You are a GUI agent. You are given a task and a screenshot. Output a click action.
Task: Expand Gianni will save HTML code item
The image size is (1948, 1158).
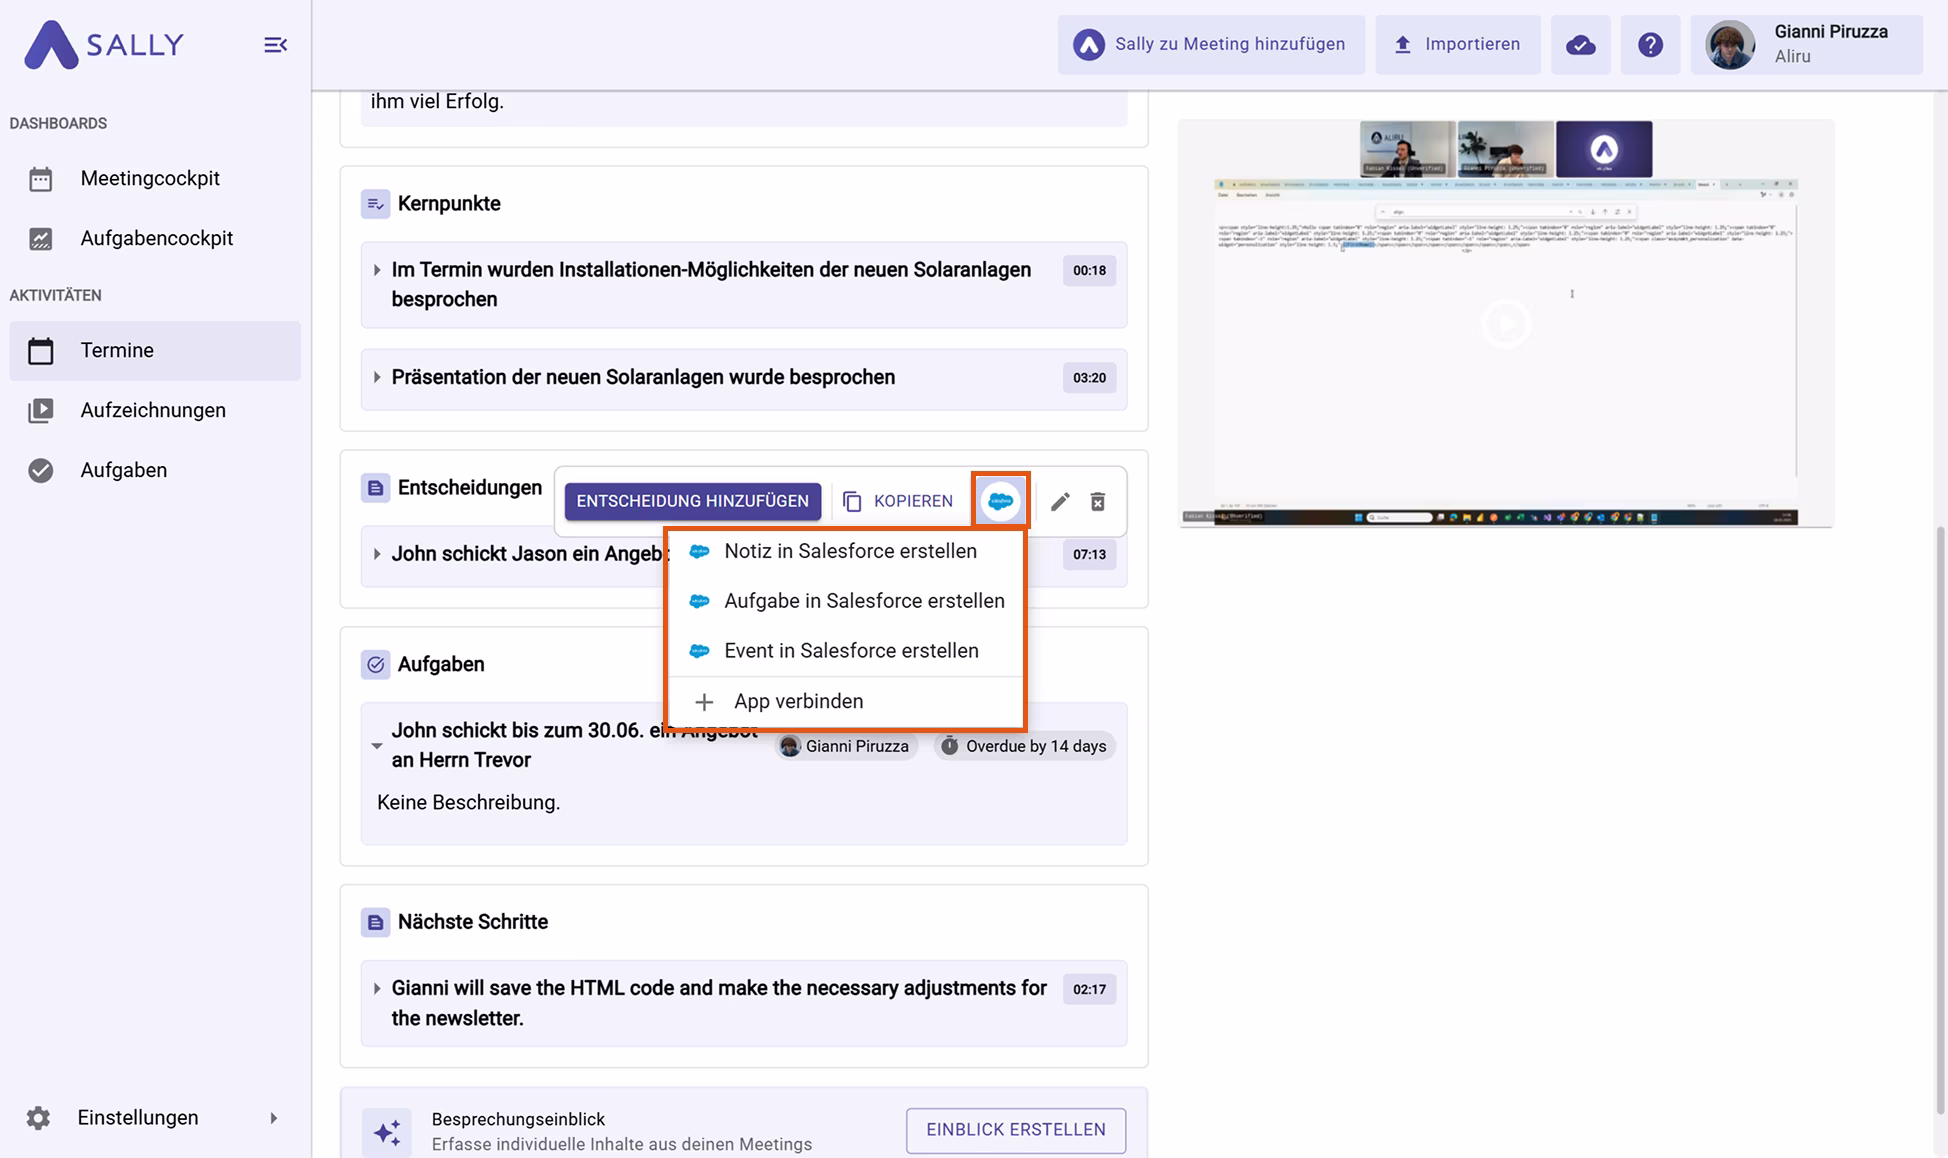coord(376,988)
